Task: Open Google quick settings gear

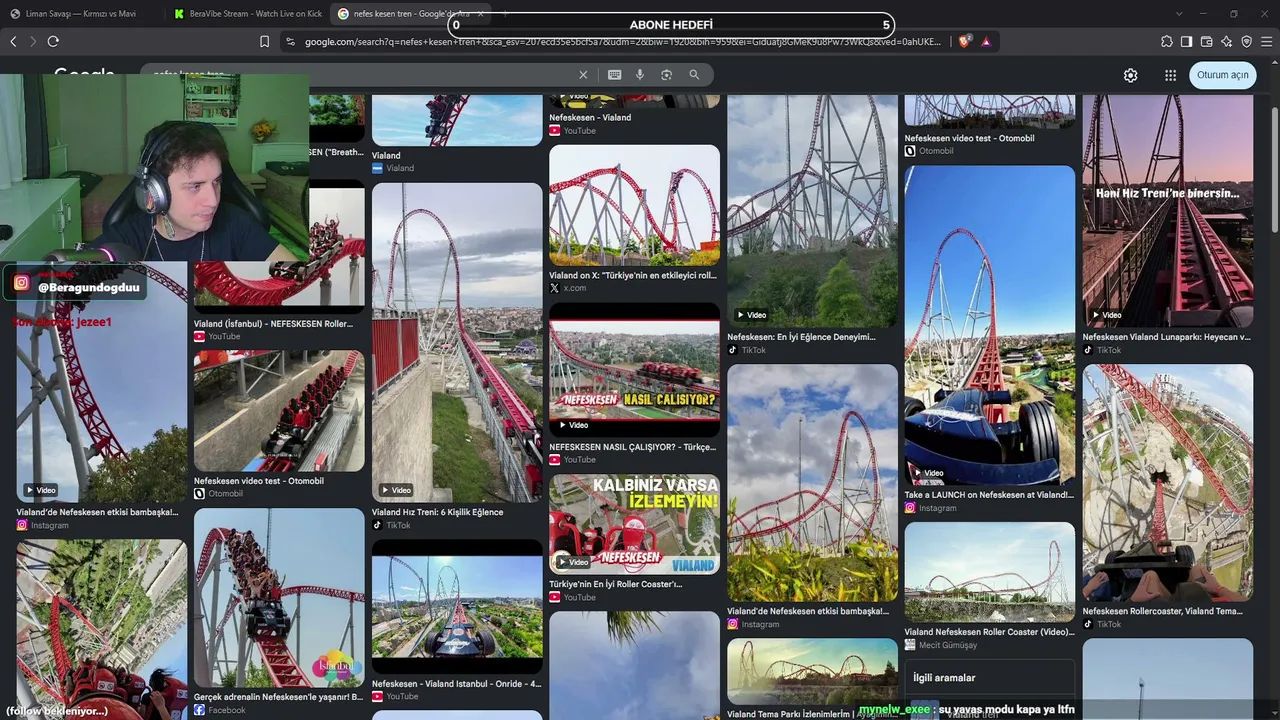Action: 1130,75
